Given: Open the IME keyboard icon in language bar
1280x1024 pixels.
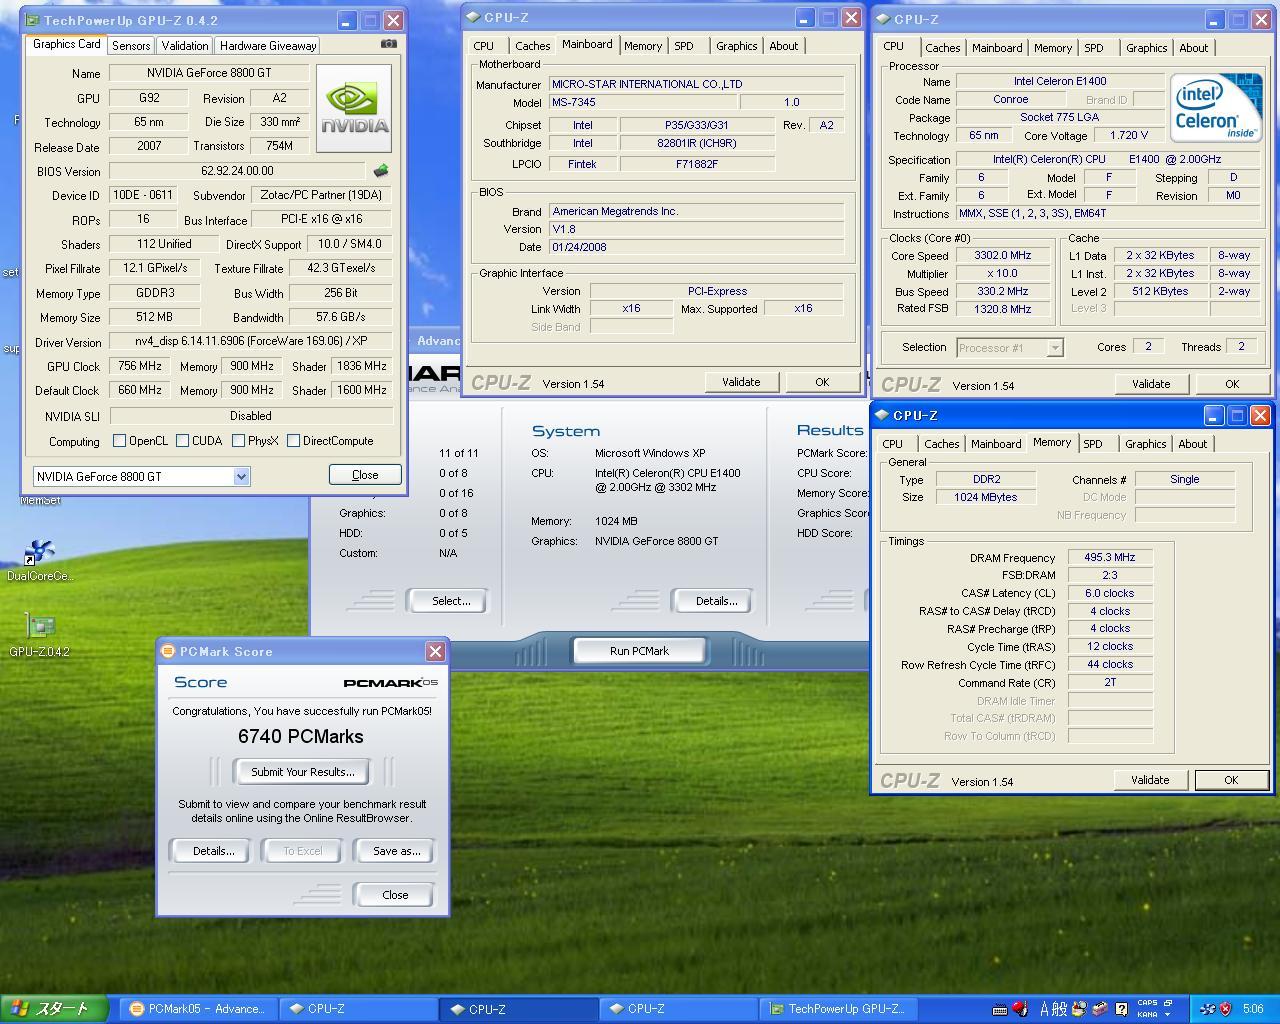Looking at the screenshot, I should (1000, 1009).
